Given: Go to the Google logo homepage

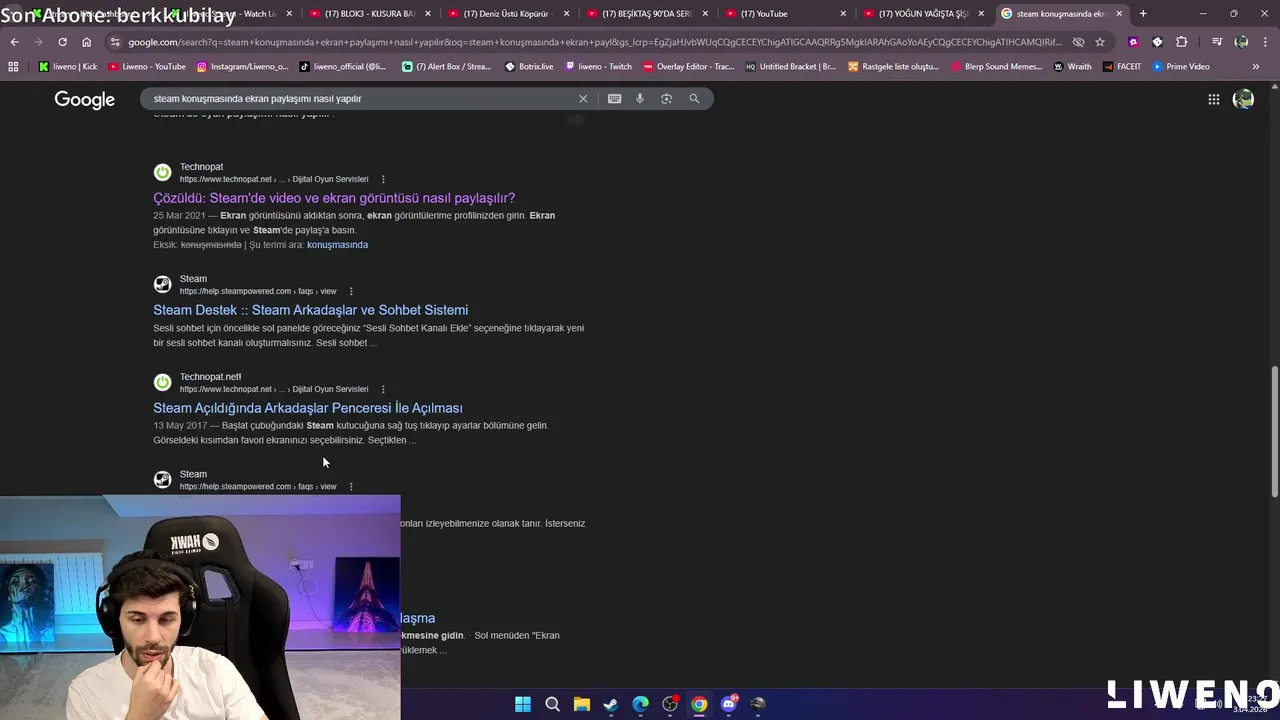Looking at the screenshot, I should tap(85, 100).
